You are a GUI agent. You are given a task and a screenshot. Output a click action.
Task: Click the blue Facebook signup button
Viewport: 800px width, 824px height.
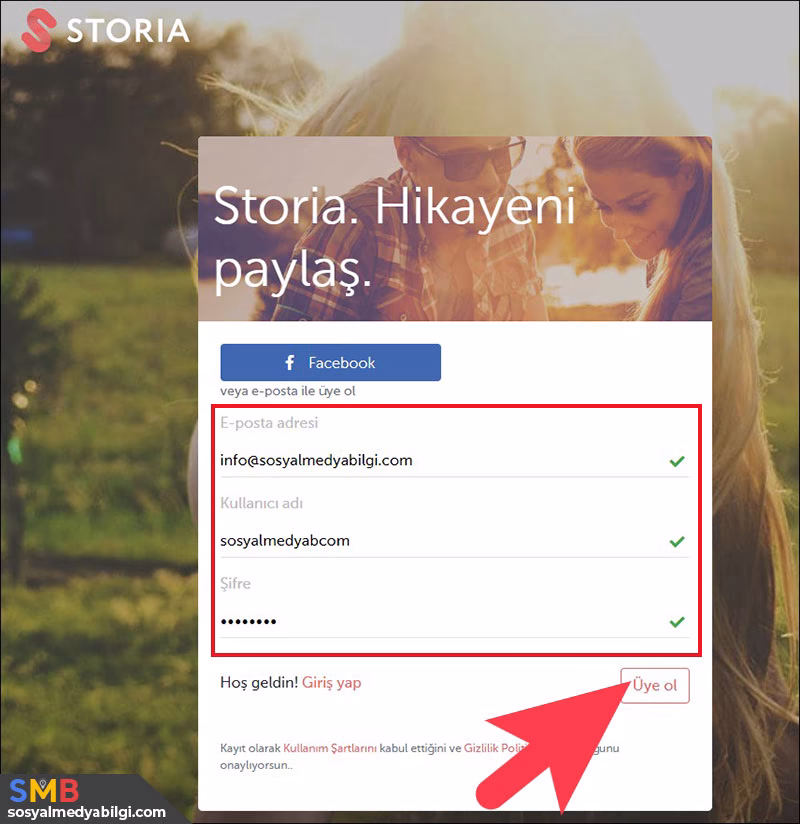[x=330, y=362]
